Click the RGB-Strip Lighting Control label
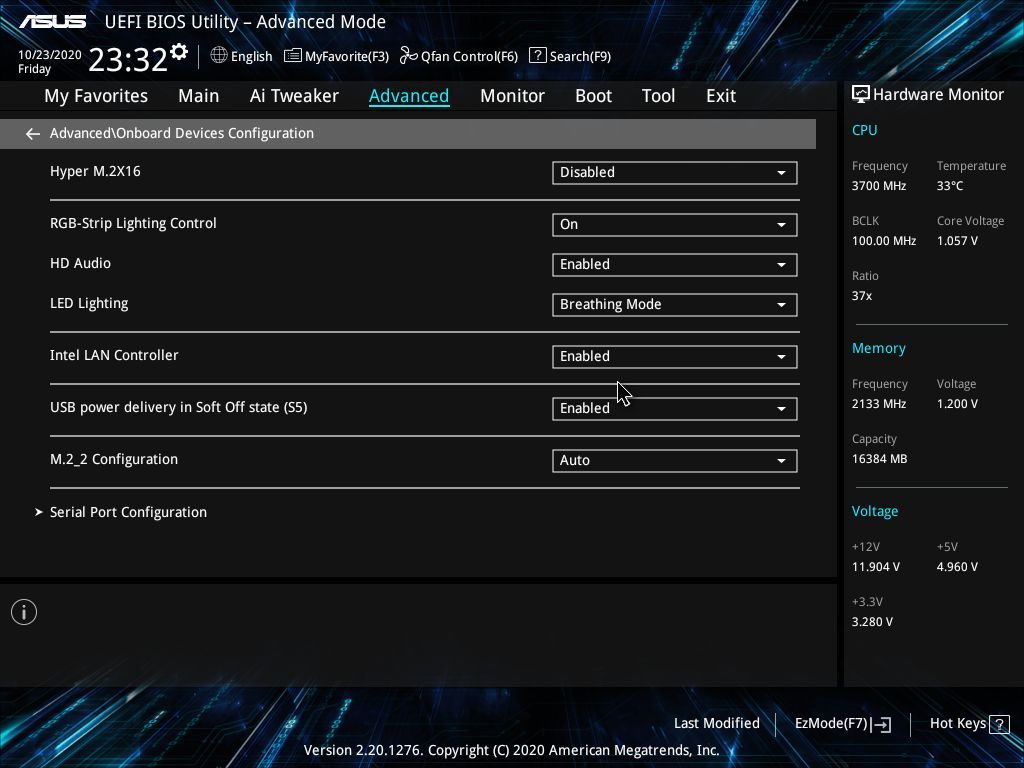The image size is (1024, 768). (133, 223)
